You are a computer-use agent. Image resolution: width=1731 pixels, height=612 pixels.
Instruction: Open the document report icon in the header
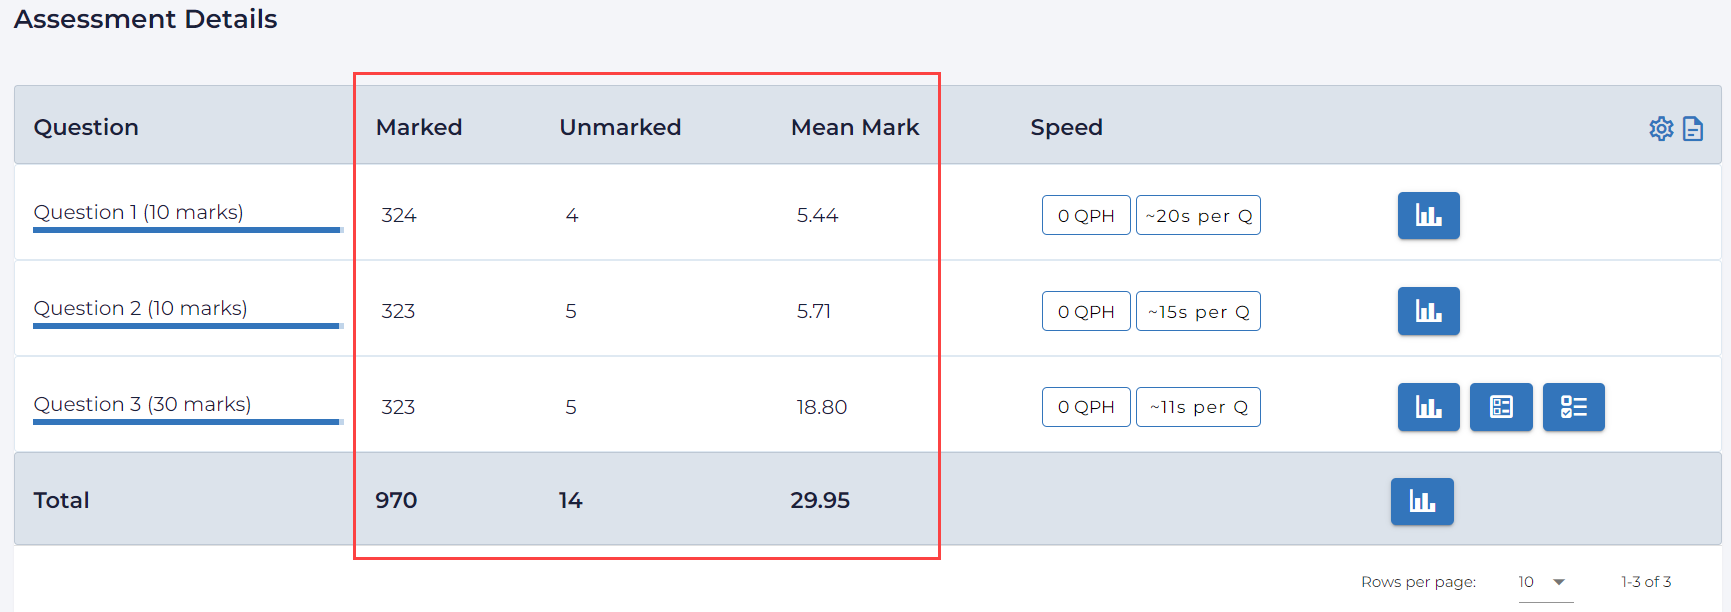tap(1694, 128)
